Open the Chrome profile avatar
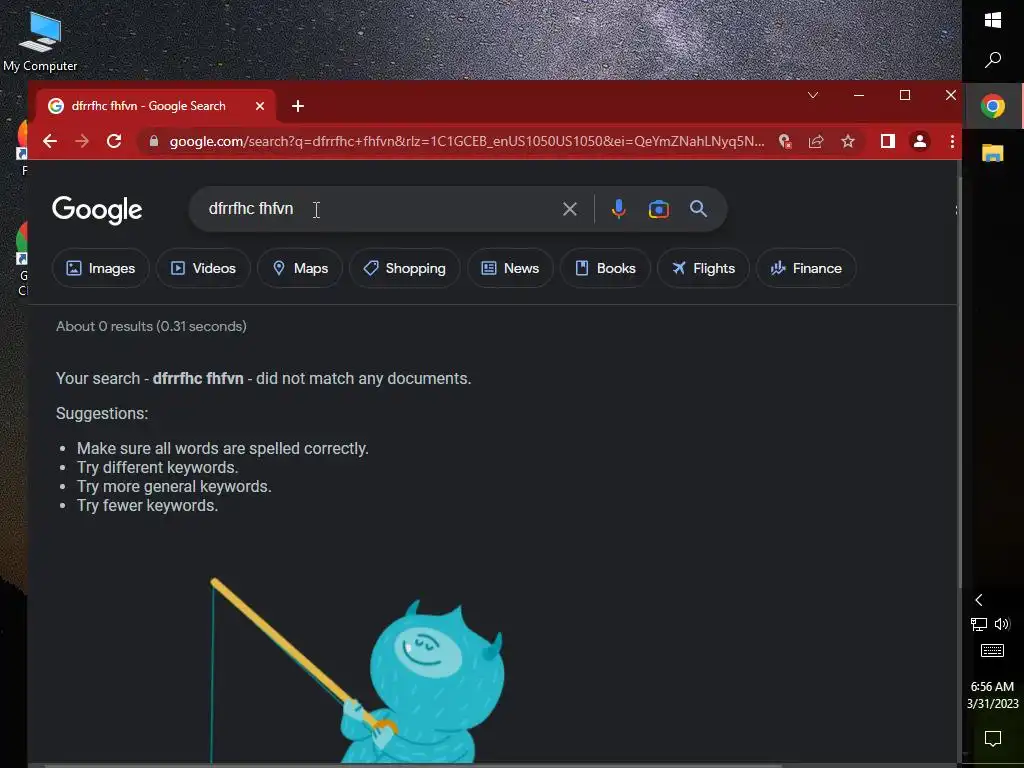 pos(920,141)
